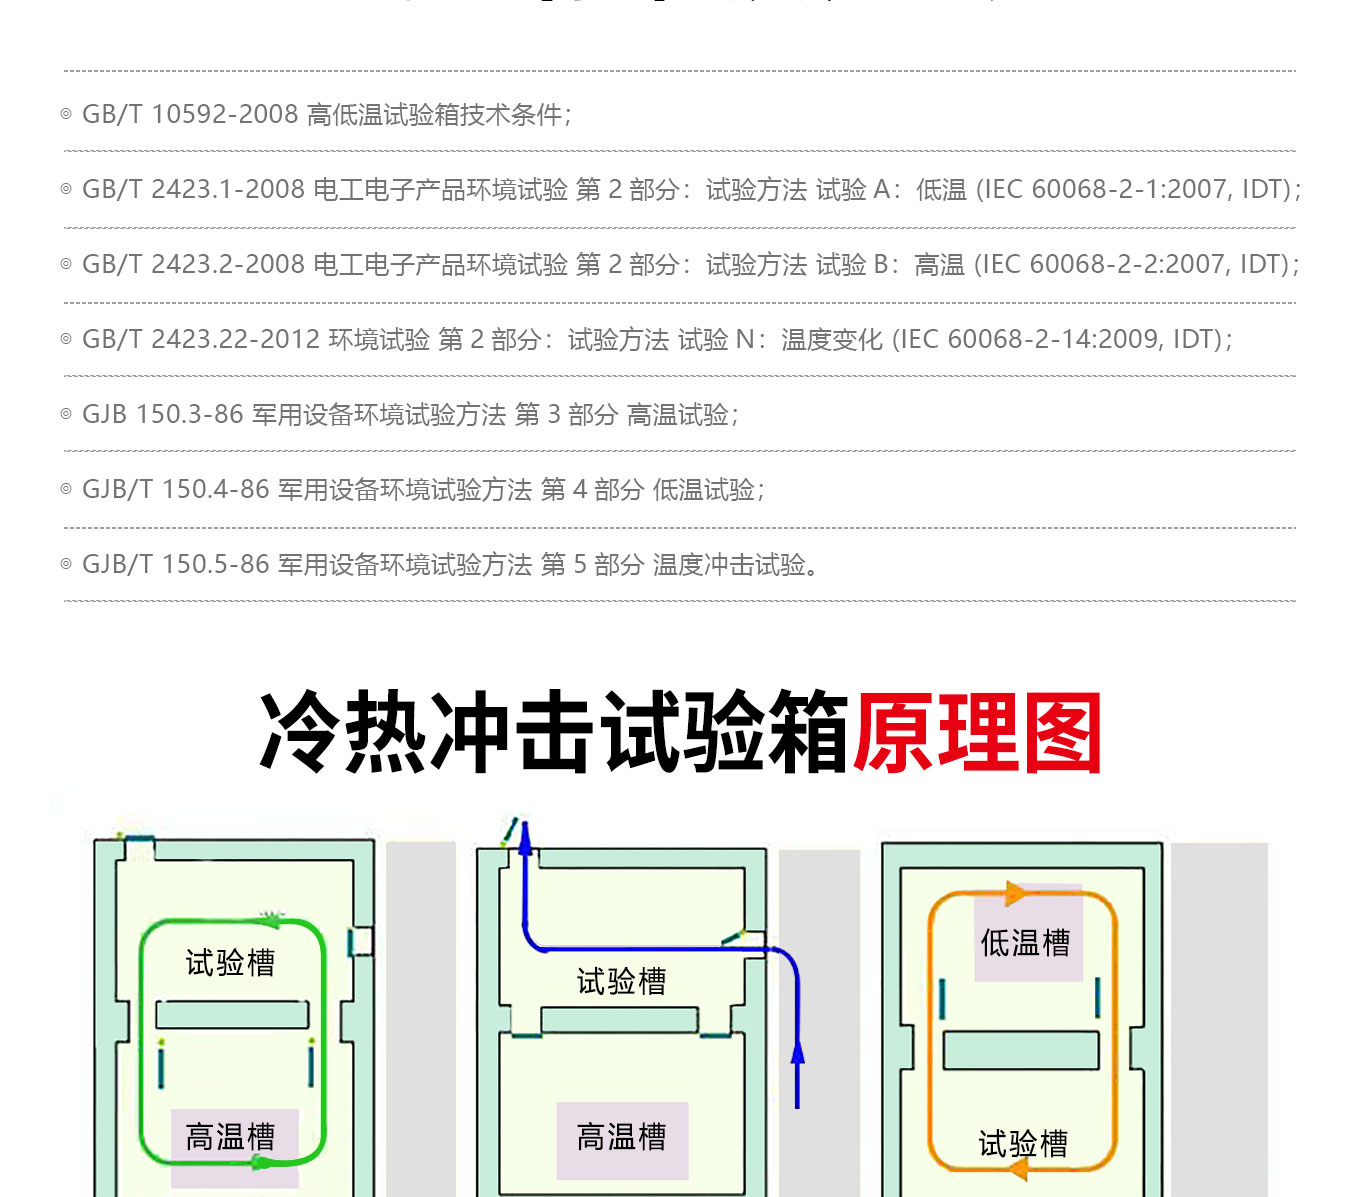Select the GB/T 10592-2008 高低温试验箱技术条件 line
Screen dimensions: 1360x1197
point(326,115)
